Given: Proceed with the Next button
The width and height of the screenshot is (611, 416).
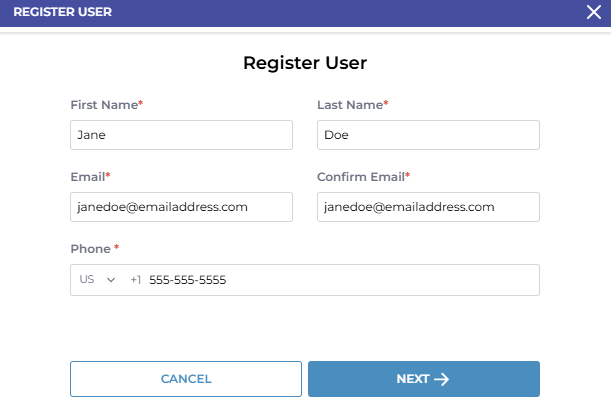Looking at the screenshot, I should [423, 379].
